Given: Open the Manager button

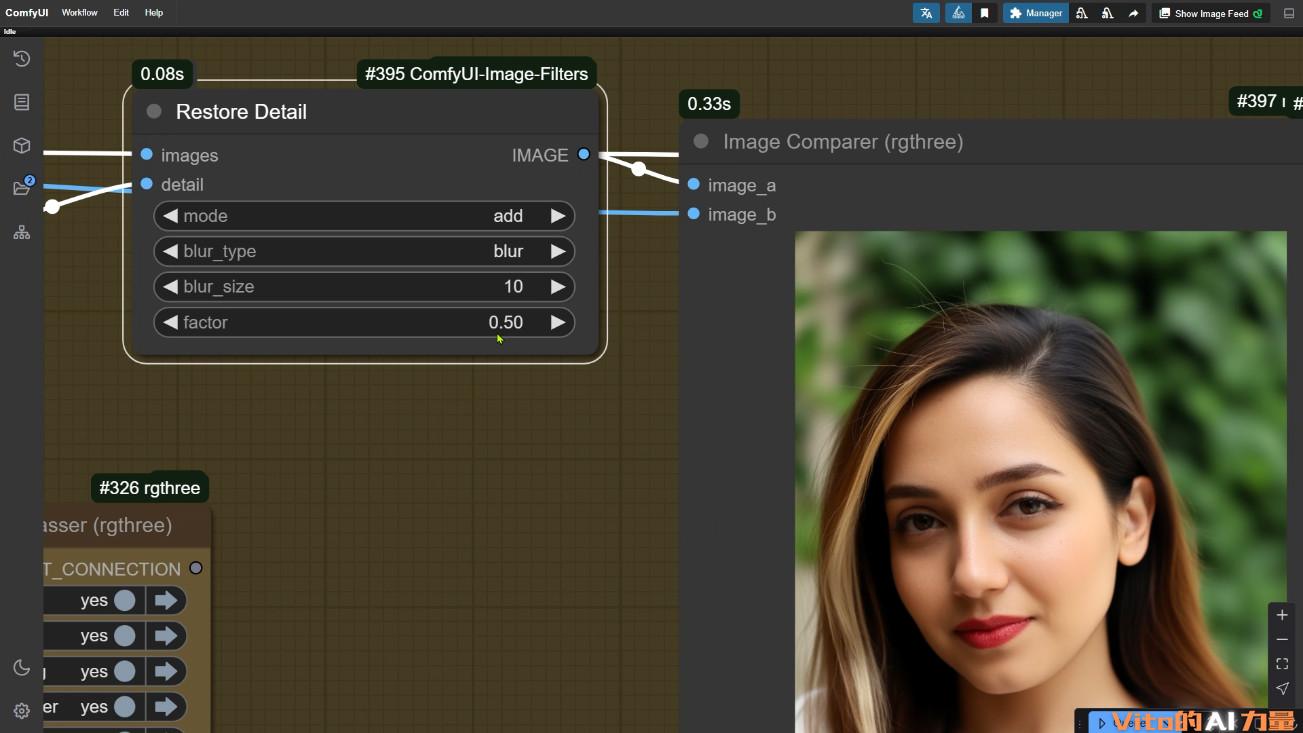Looking at the screenshot, I should [1036, 13].
